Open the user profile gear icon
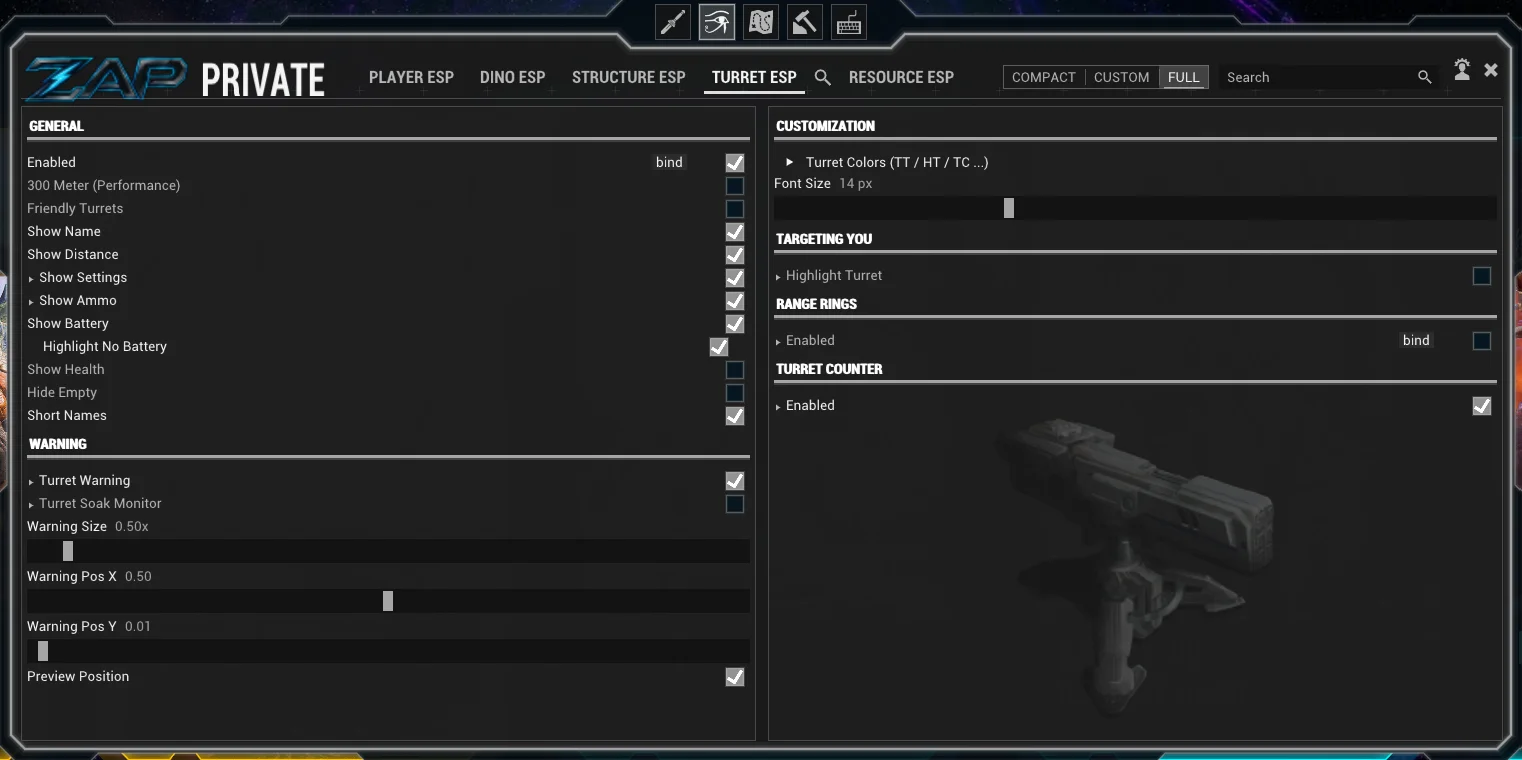Screen dimensions: 1522x760 [x=1462, y=69]
